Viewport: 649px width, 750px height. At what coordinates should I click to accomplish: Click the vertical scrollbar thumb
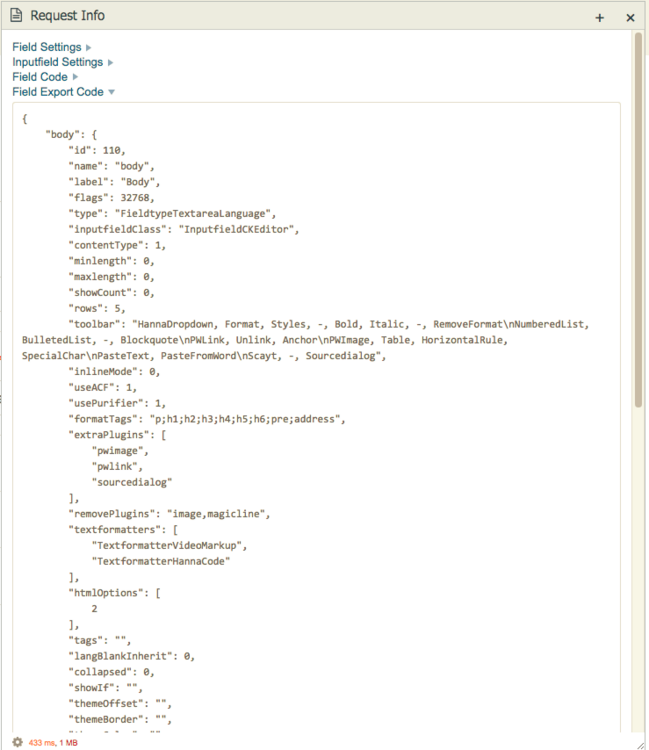(638, 220)
